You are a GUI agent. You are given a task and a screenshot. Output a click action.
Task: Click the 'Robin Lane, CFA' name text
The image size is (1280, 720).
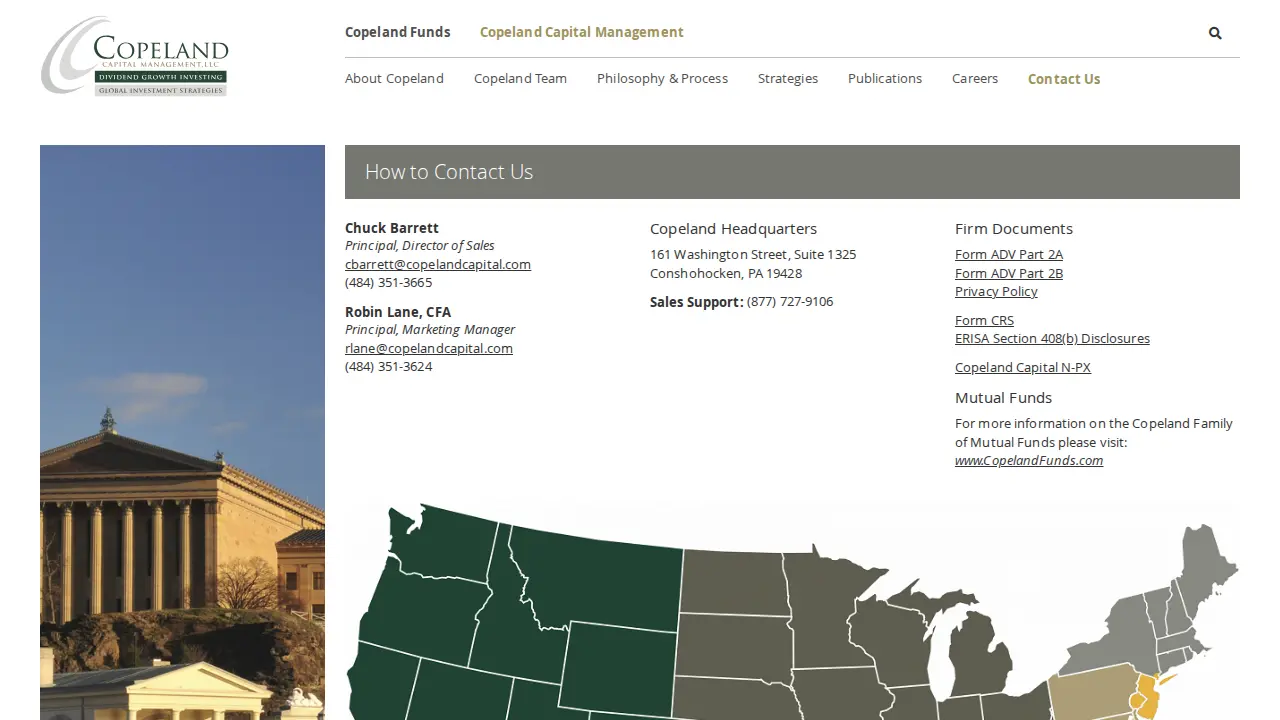click(398, 312)
